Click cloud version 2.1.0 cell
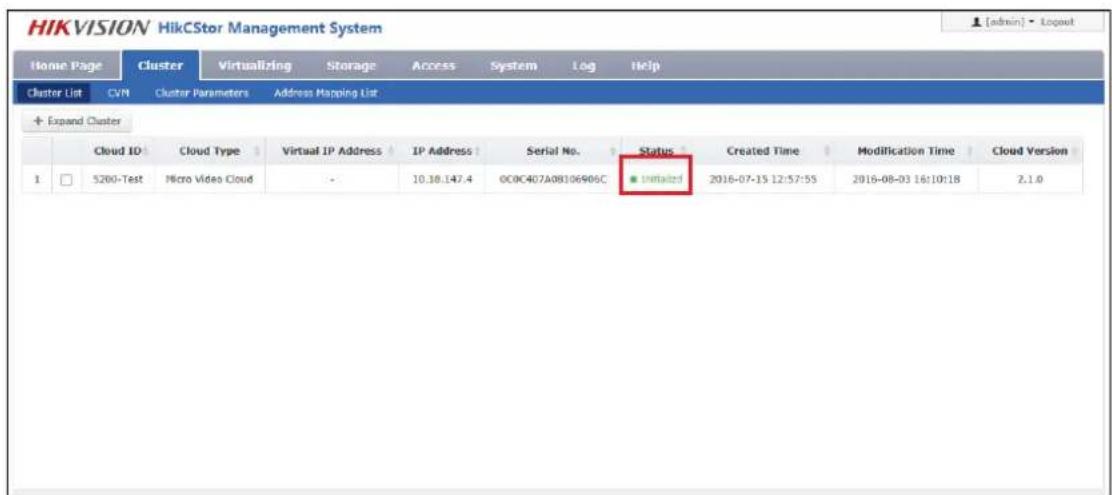The width and height of the screenshot is (1112, 495). [1030, 180]
